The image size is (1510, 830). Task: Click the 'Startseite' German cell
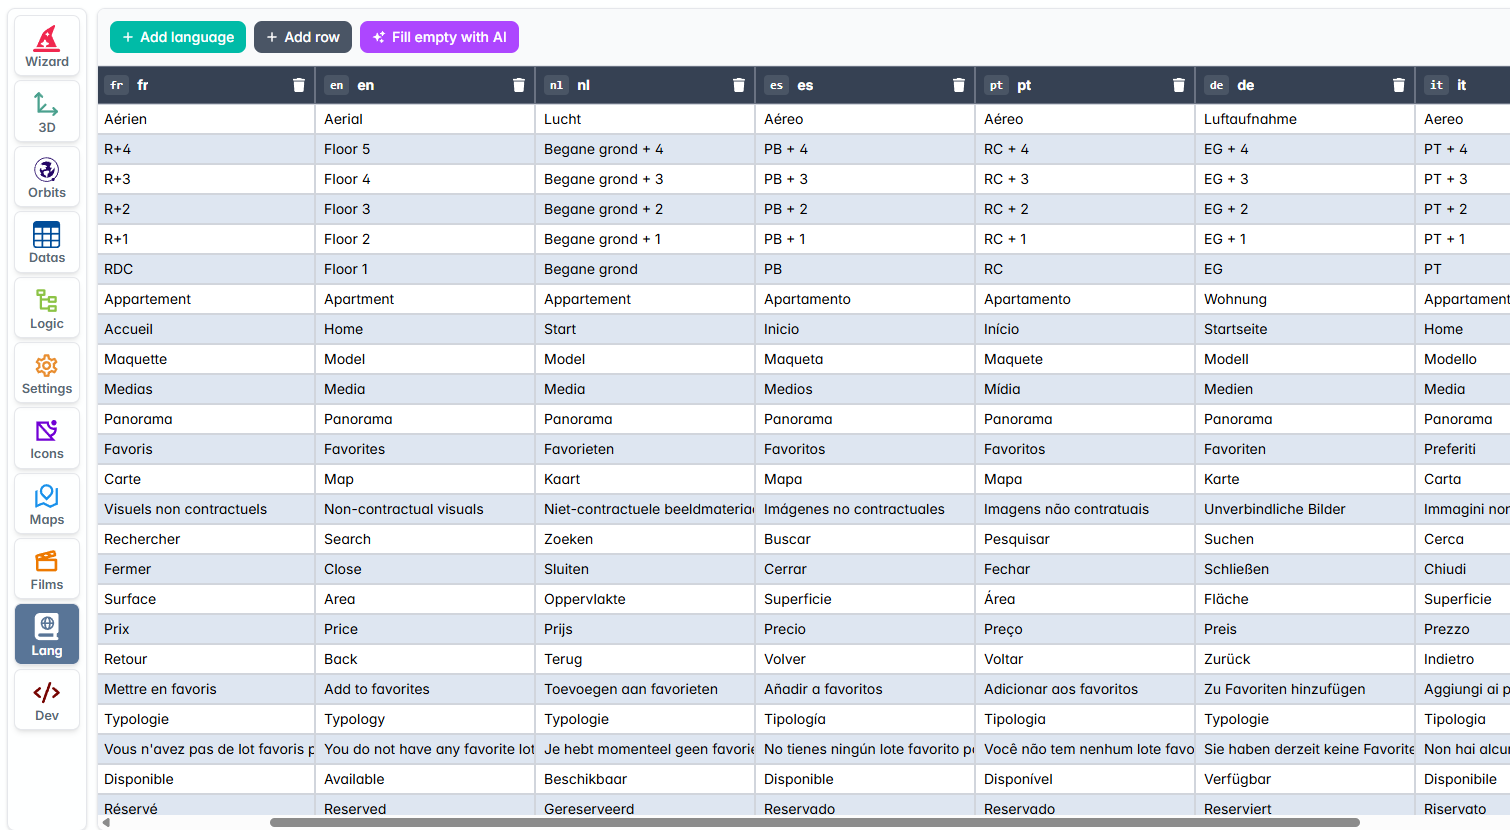pos(1306,329)
